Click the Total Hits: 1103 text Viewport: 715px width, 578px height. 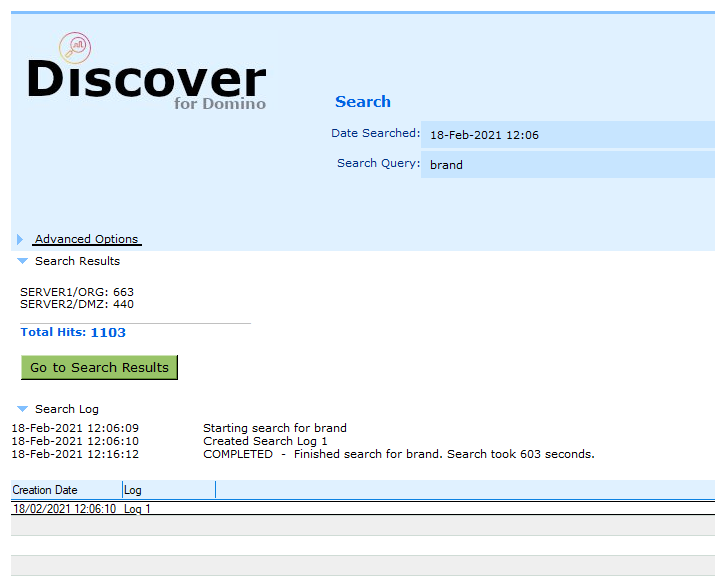click(73, 332)
